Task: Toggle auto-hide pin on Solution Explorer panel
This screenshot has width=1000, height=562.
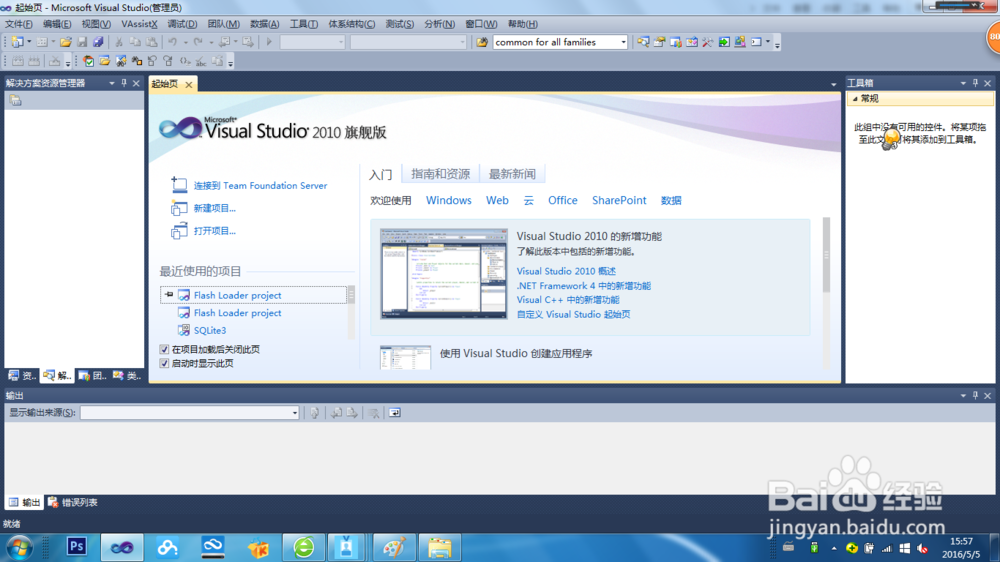Action: click(x=124, y=83)
